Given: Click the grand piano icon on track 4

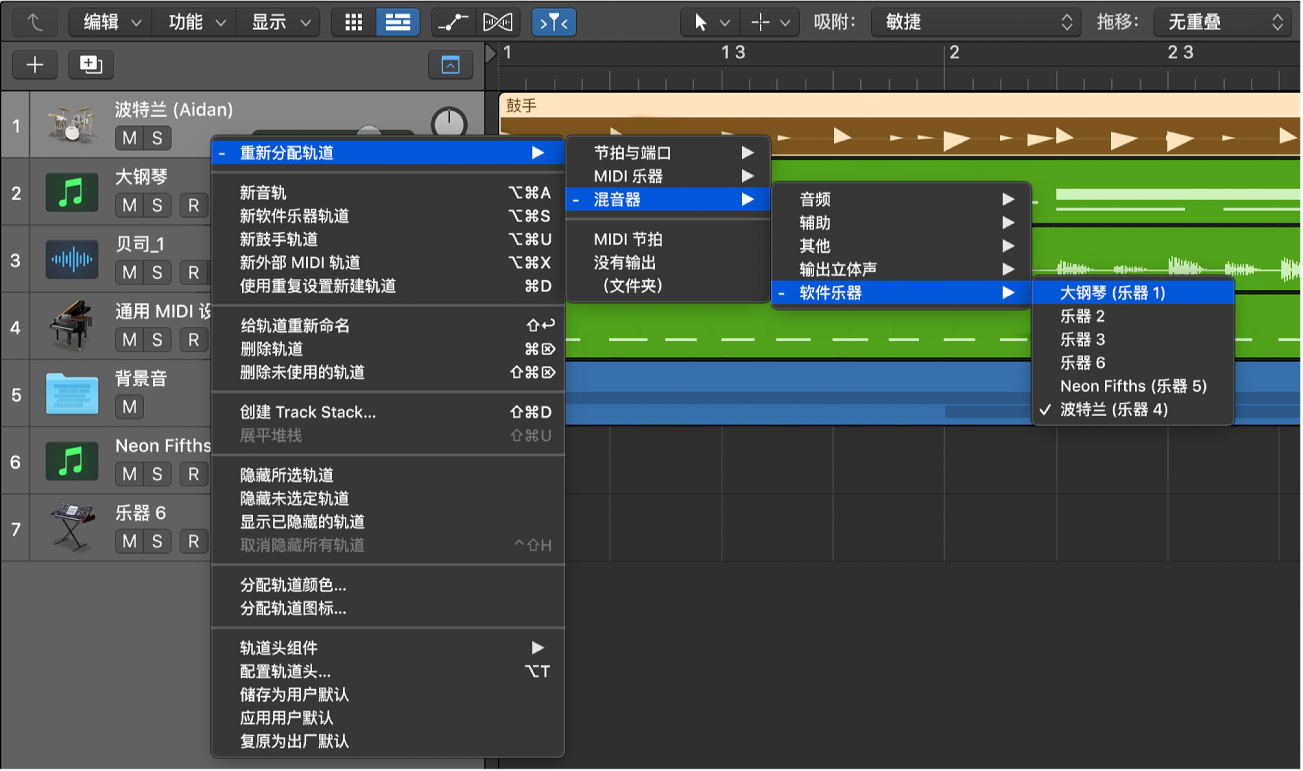Looking at the screenshot, I should 71,326.
